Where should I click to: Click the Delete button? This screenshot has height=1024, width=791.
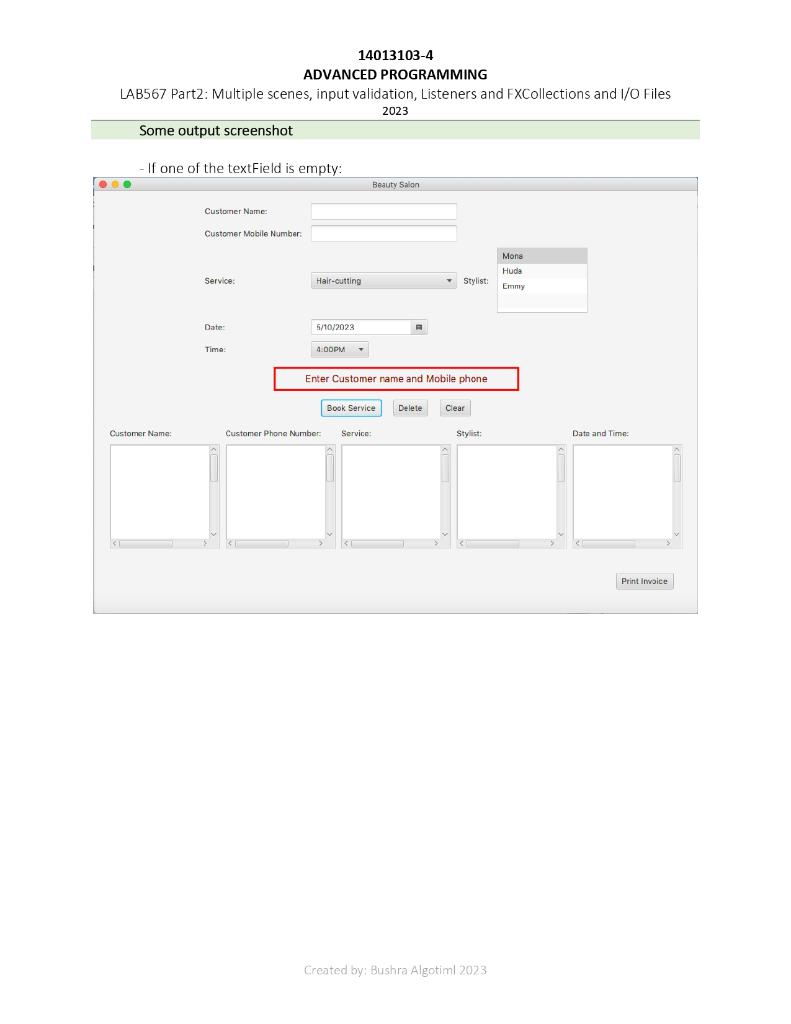click(x=410, y=408)
